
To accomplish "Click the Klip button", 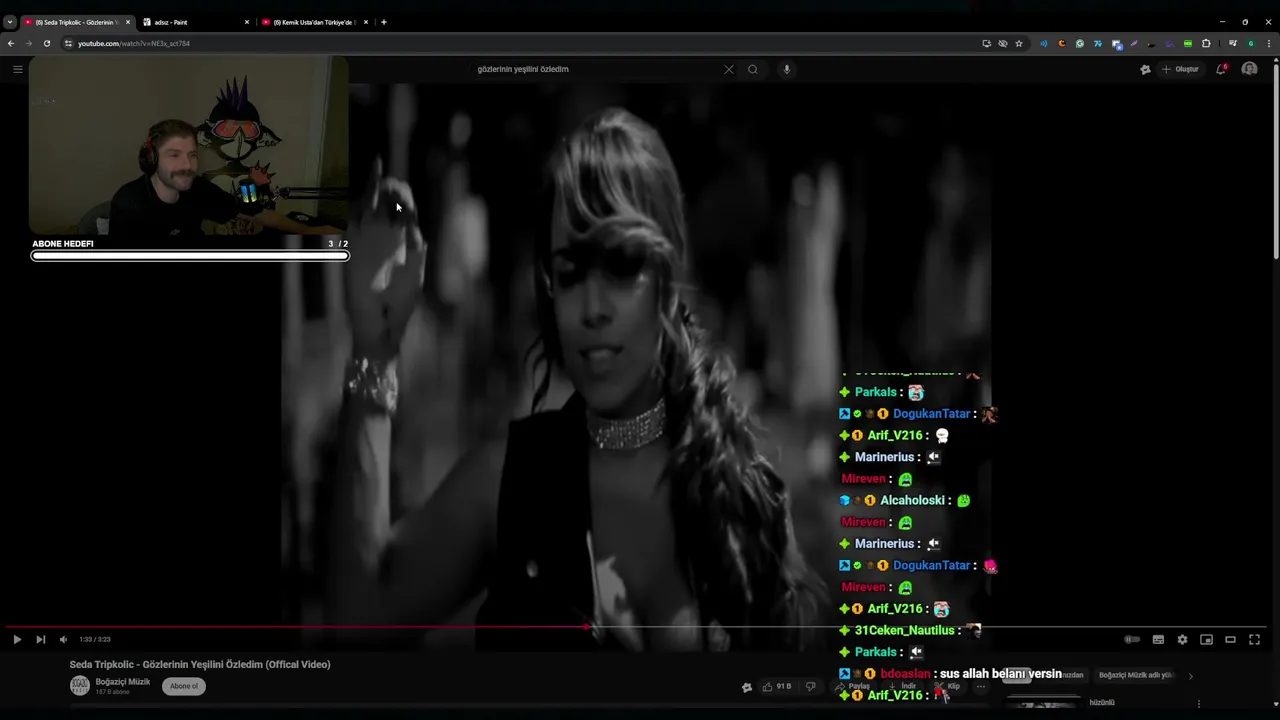I will 946,687.
